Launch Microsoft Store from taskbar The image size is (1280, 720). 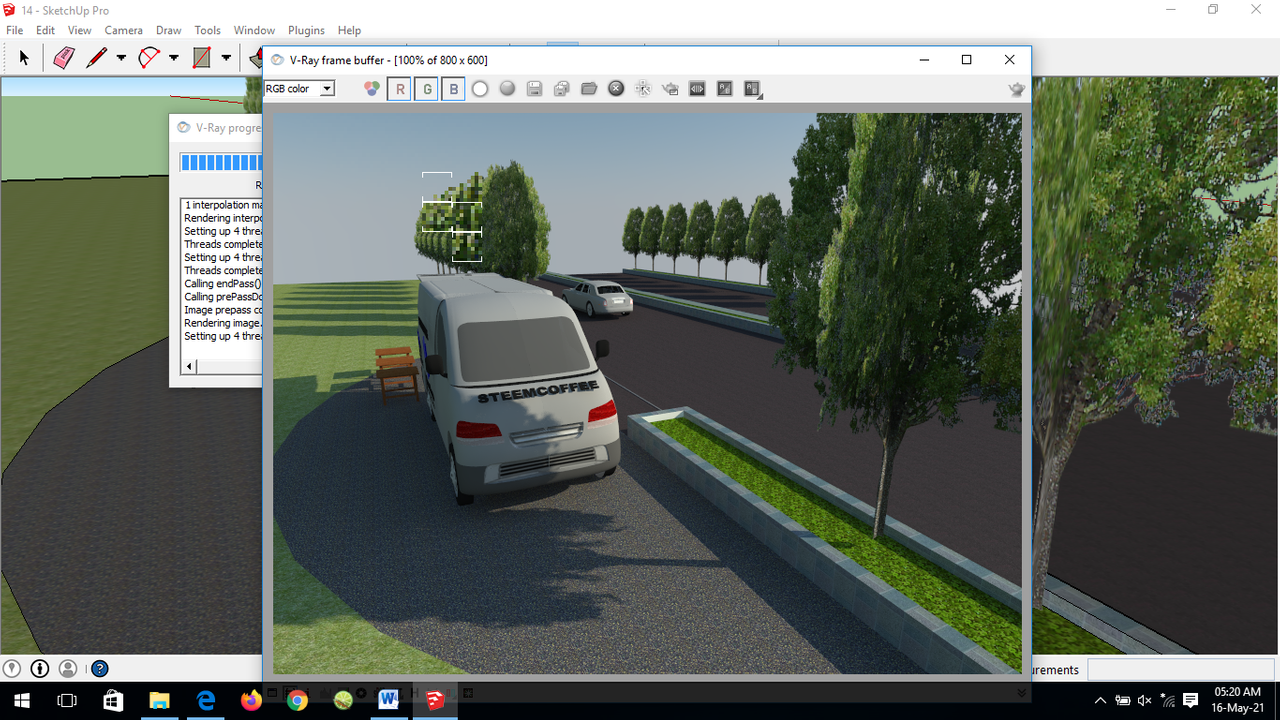(113, 700)
